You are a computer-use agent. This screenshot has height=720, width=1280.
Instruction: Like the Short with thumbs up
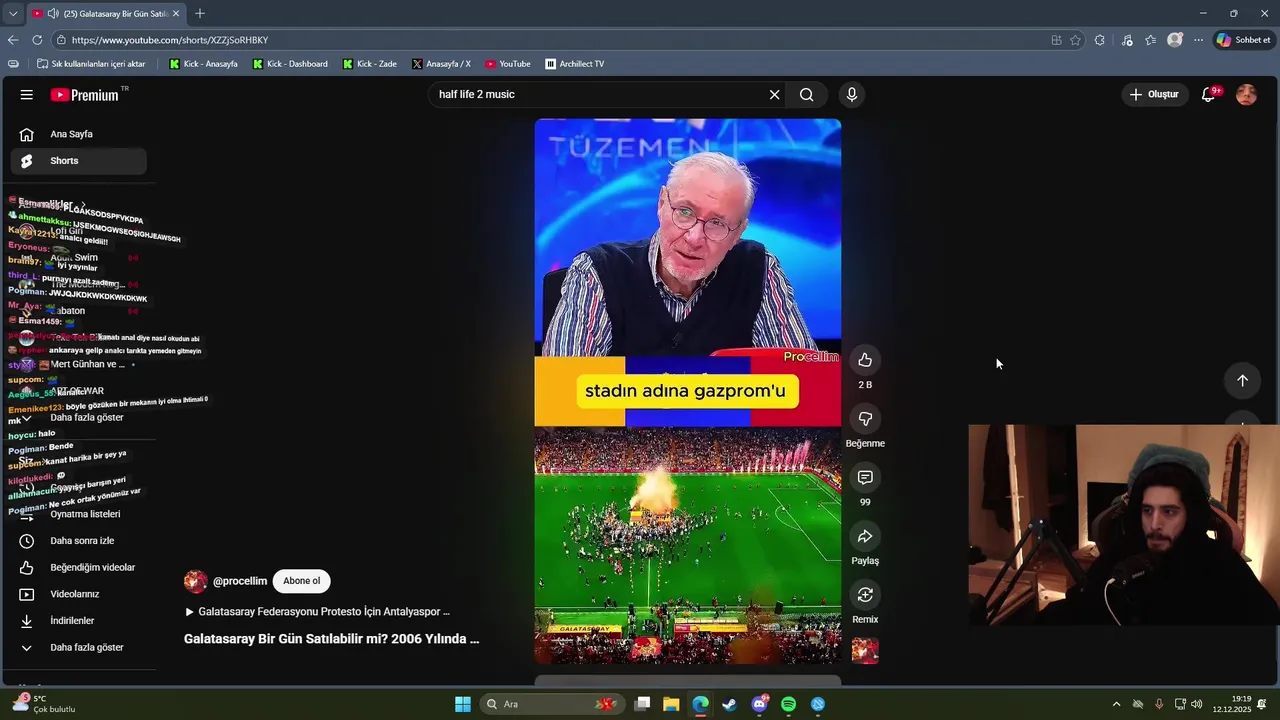coord(865,360)
